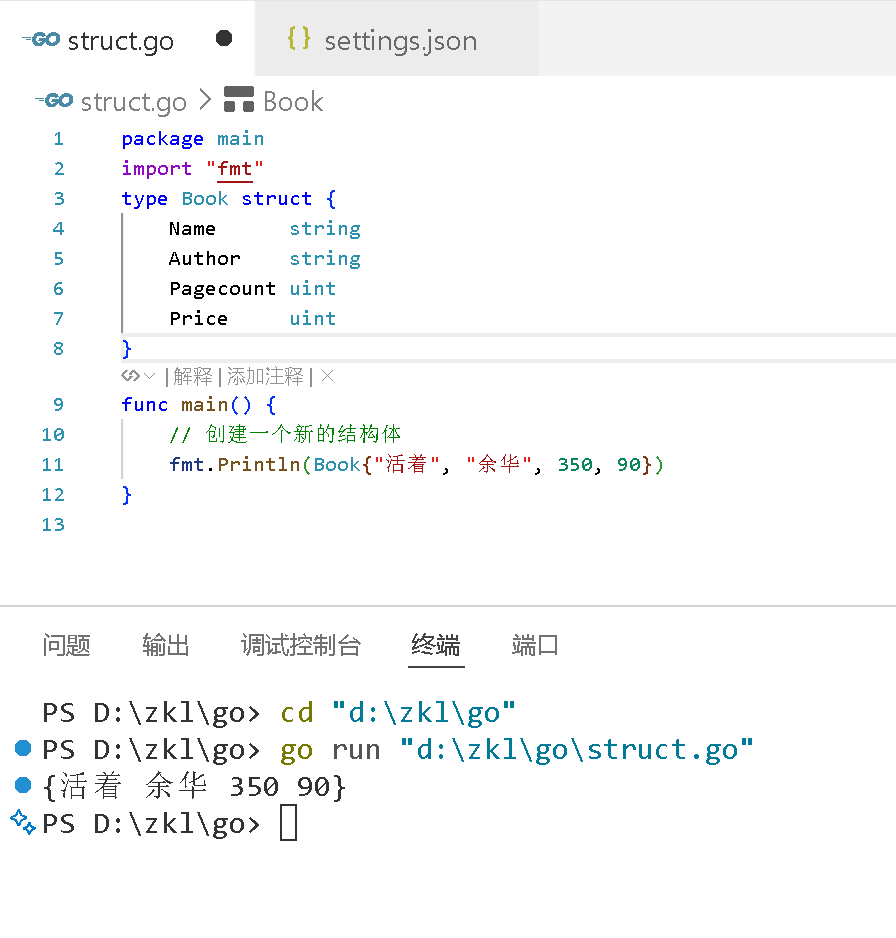Expand the Book breadcrumb to list struct members

[x=290, y=100]
